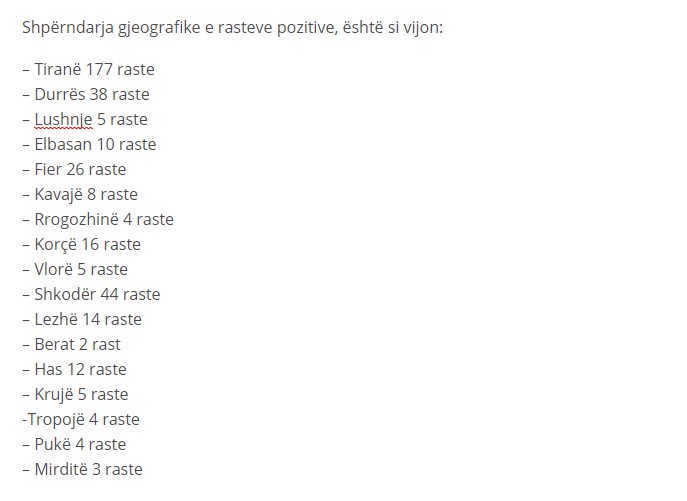Click the Vlorë 5 raste entry

[75, 269]
